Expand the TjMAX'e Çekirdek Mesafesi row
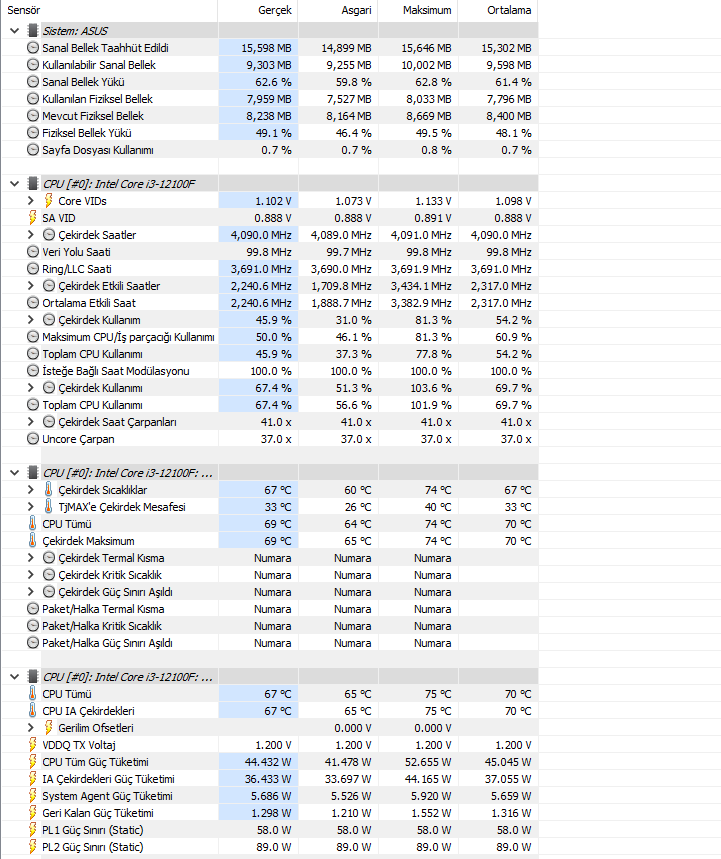 click(x=31, y=506)
